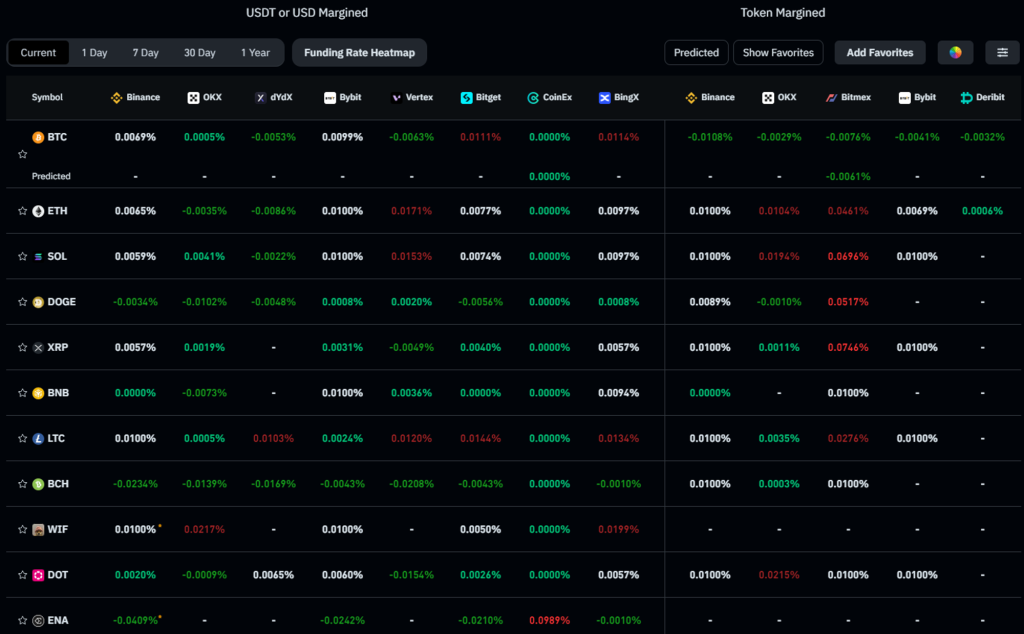Screen dimensions: 1024x634
Task: Click the Deribit exchange logo
Action: [x=966, y=98]
